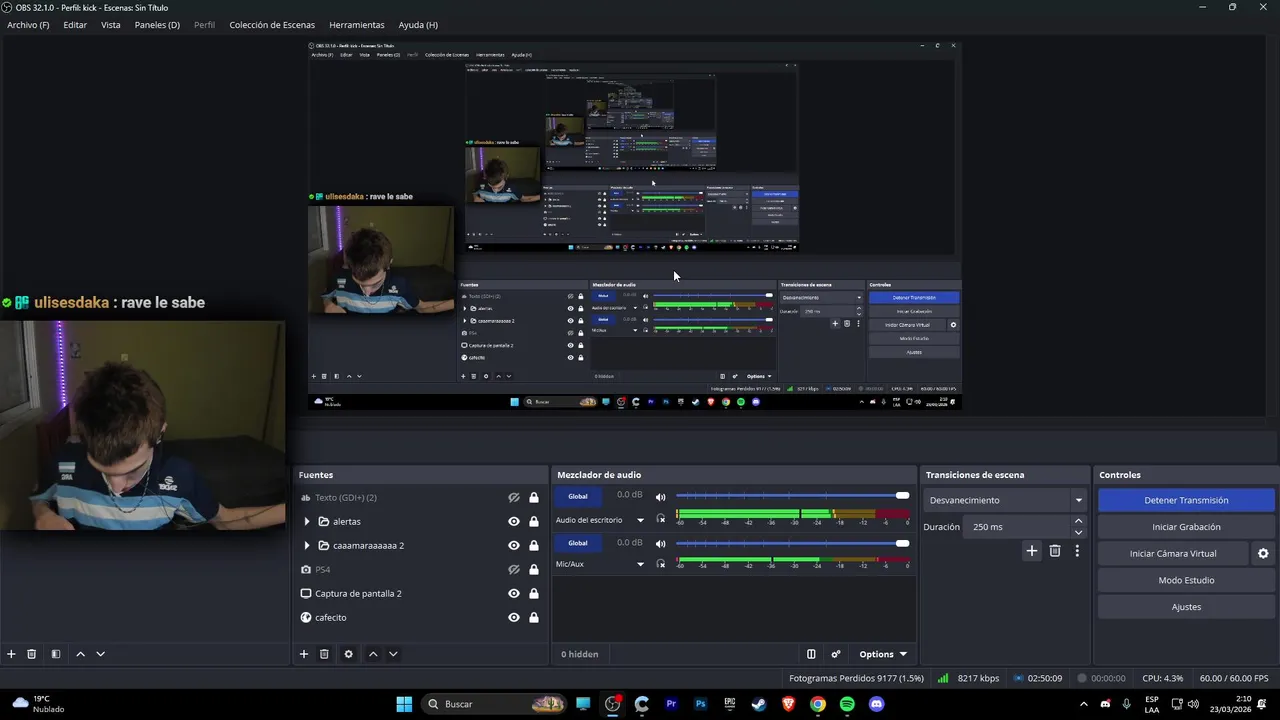Open scene filters icon in the scenes toolbar
Screen dimensions: 1280x720
pyautogui.click(x=56, y=654)
